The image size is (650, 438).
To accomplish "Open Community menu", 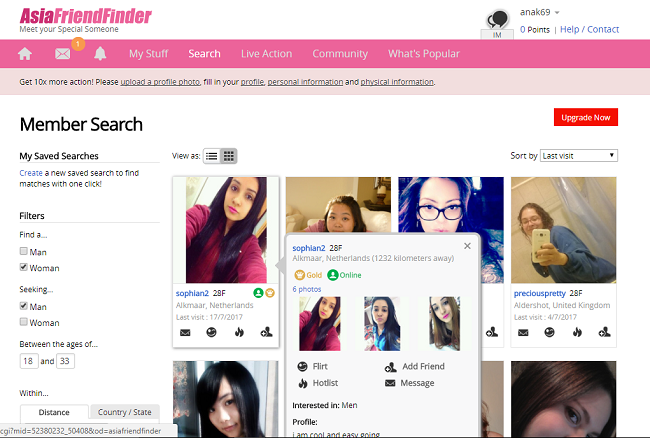I will pyautogui.click(x=340, y=54).
